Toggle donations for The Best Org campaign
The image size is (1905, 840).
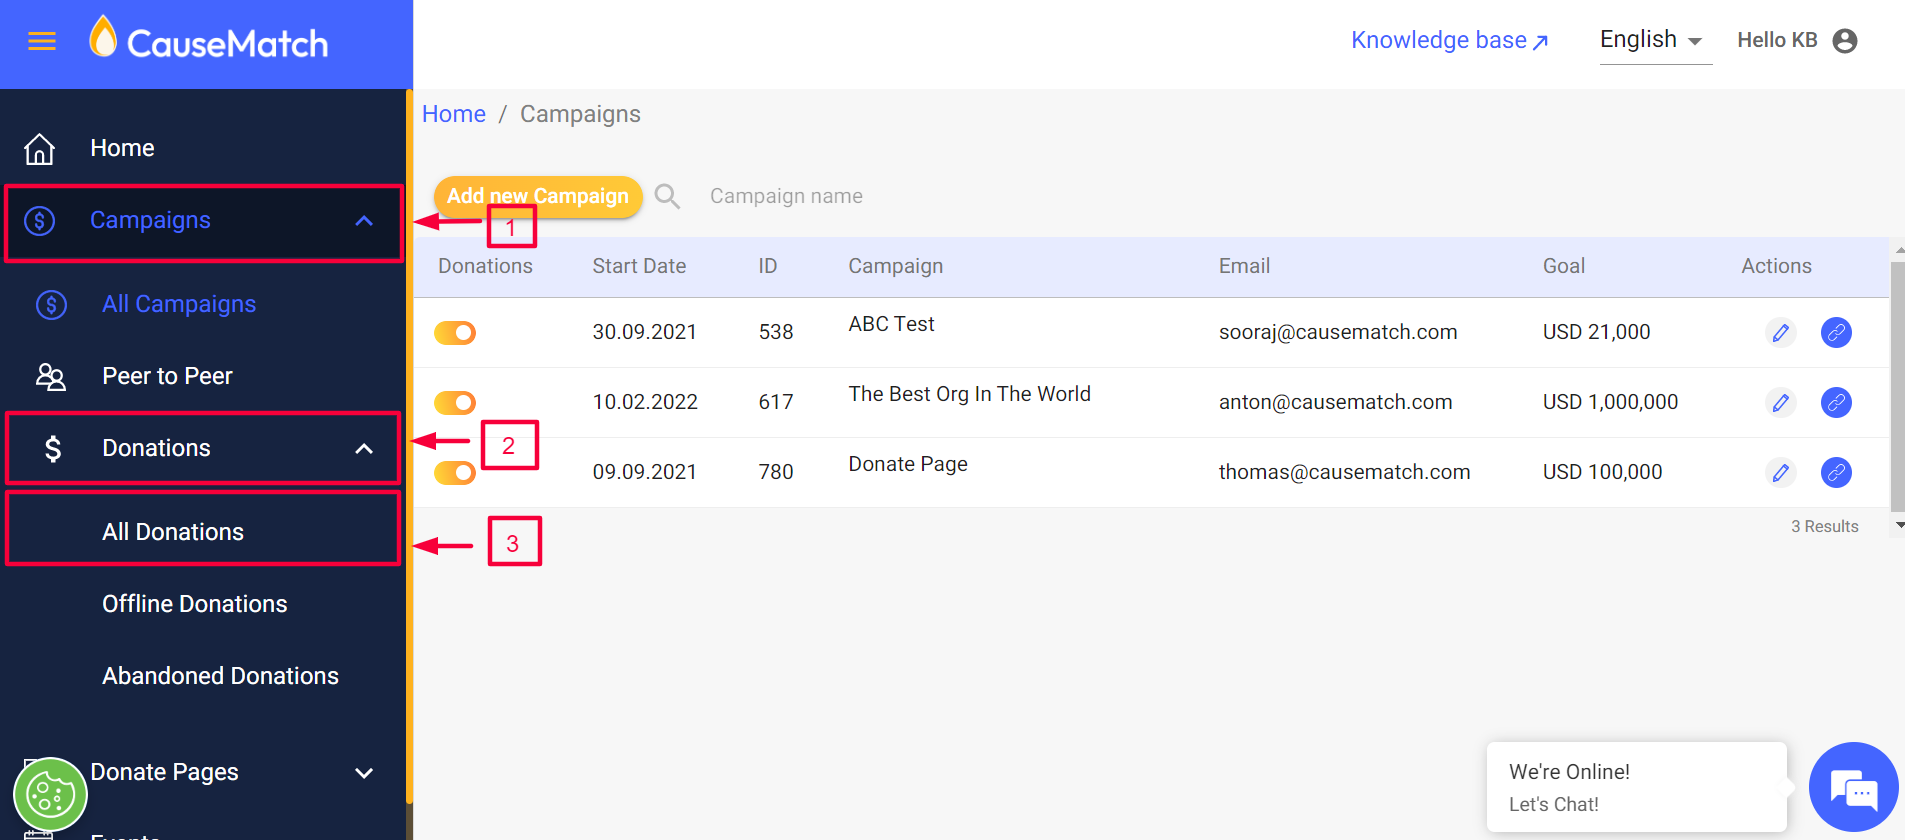[455, 402]
